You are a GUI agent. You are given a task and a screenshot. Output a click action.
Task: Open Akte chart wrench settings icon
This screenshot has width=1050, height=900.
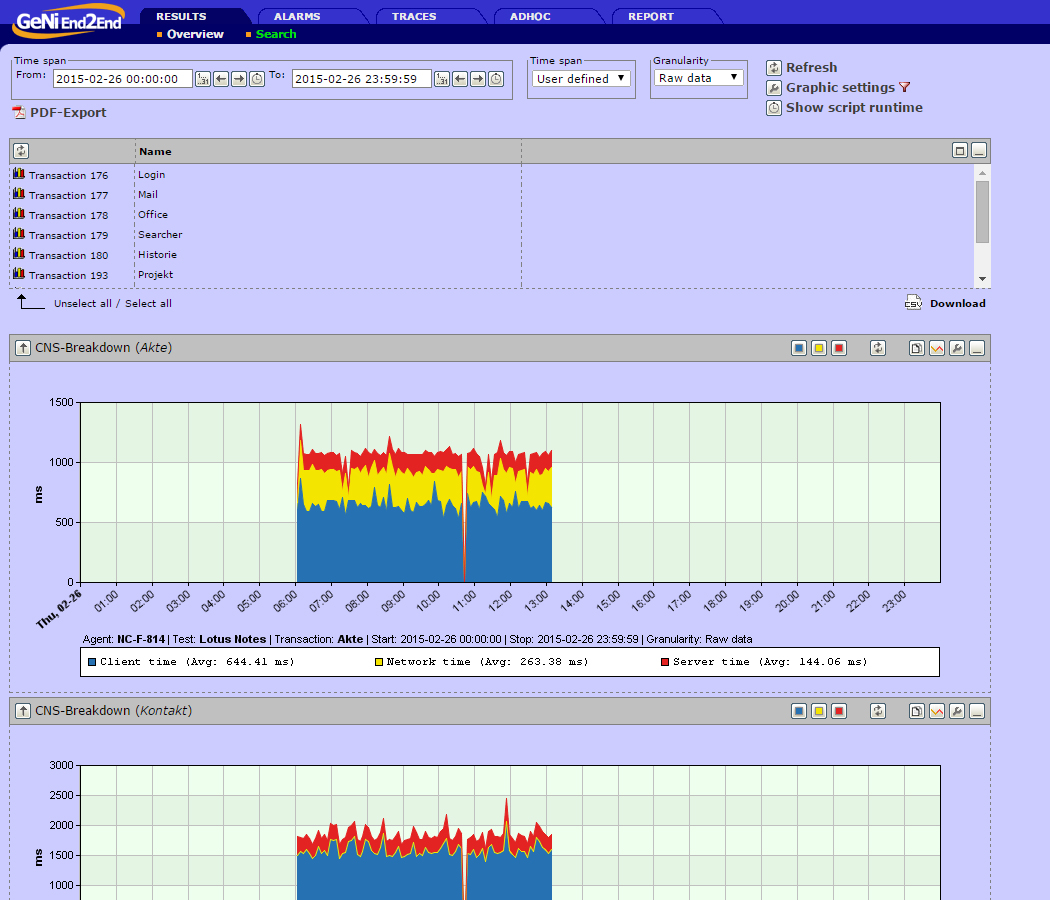[957, 348]
